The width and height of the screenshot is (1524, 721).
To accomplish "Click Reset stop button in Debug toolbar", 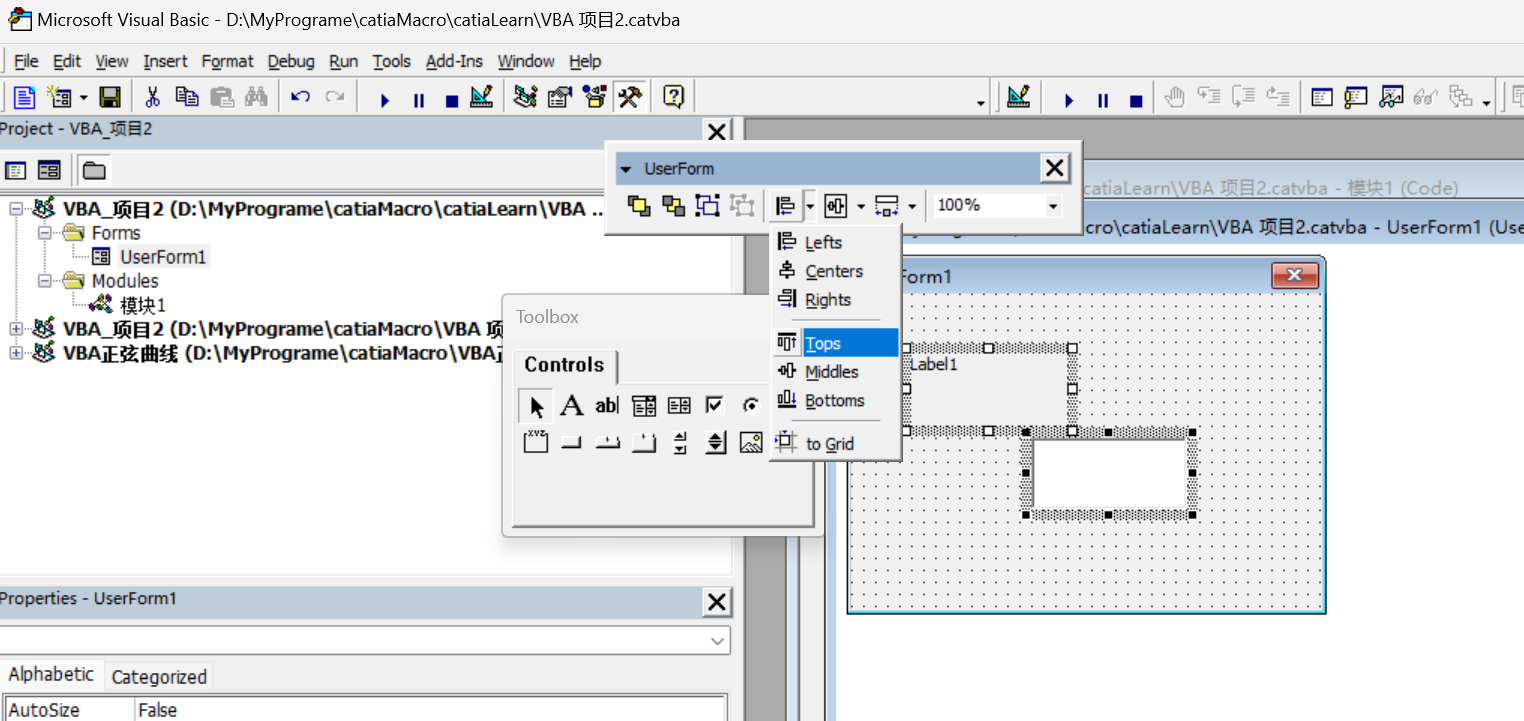I will [1136, 100].
